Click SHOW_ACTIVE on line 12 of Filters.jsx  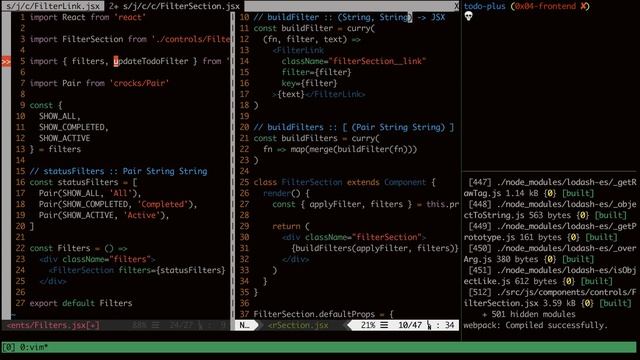pyautogui.click(x=64, y=138)
